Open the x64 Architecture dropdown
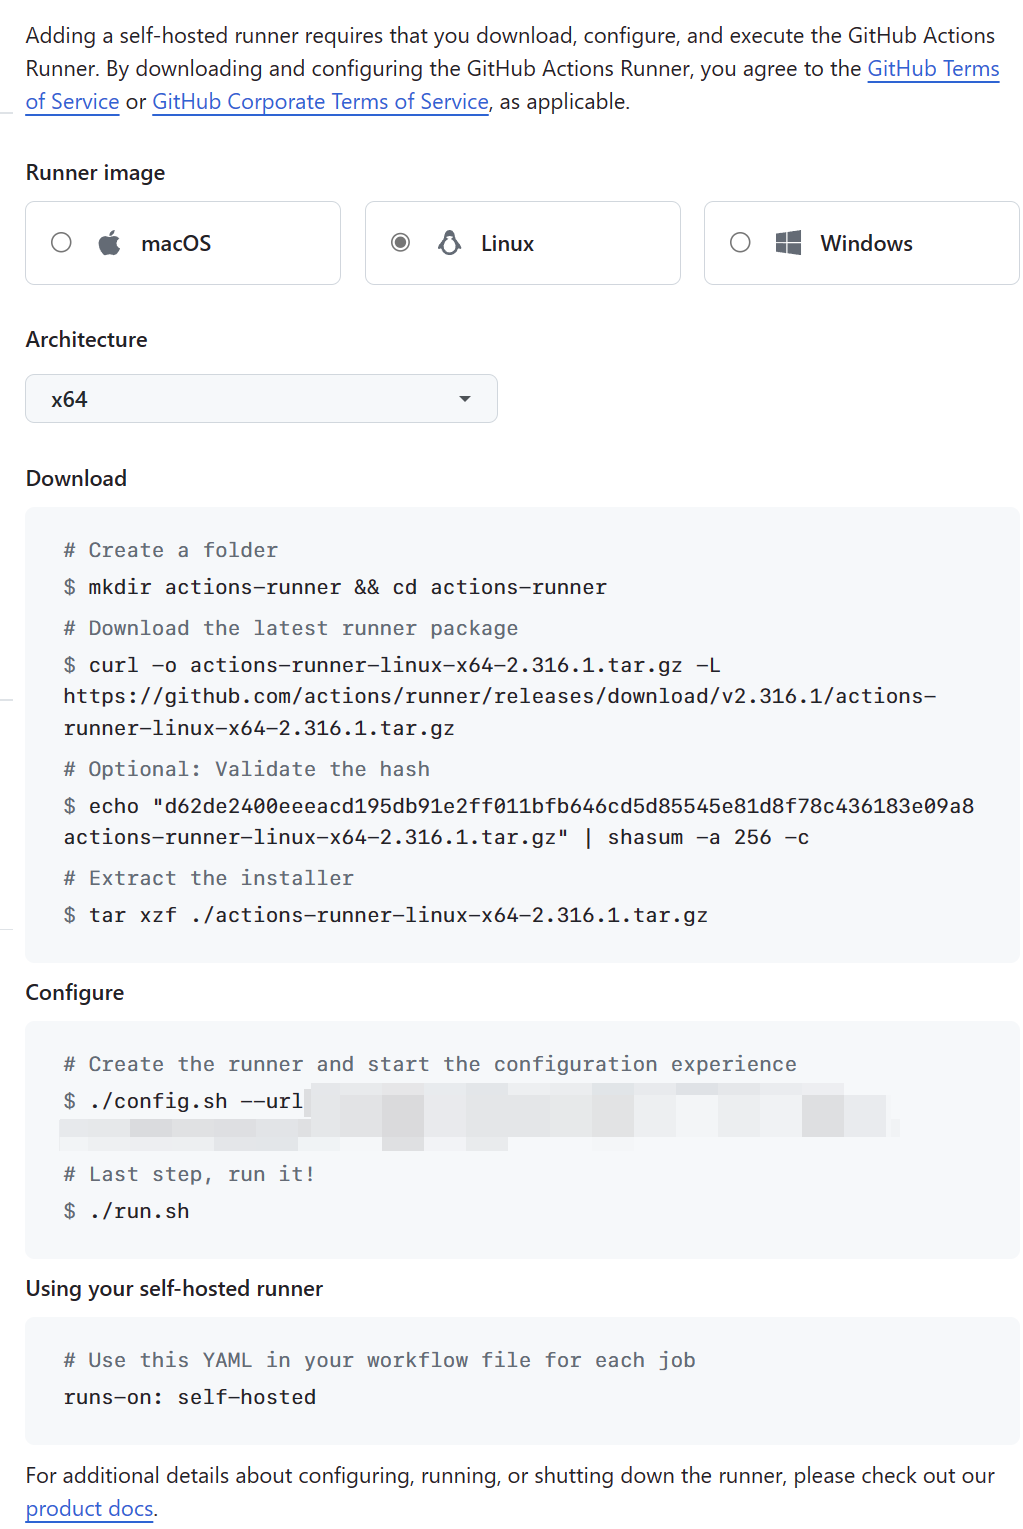The height and width of the screenshot is (1529, 1023). click(261, 399)
